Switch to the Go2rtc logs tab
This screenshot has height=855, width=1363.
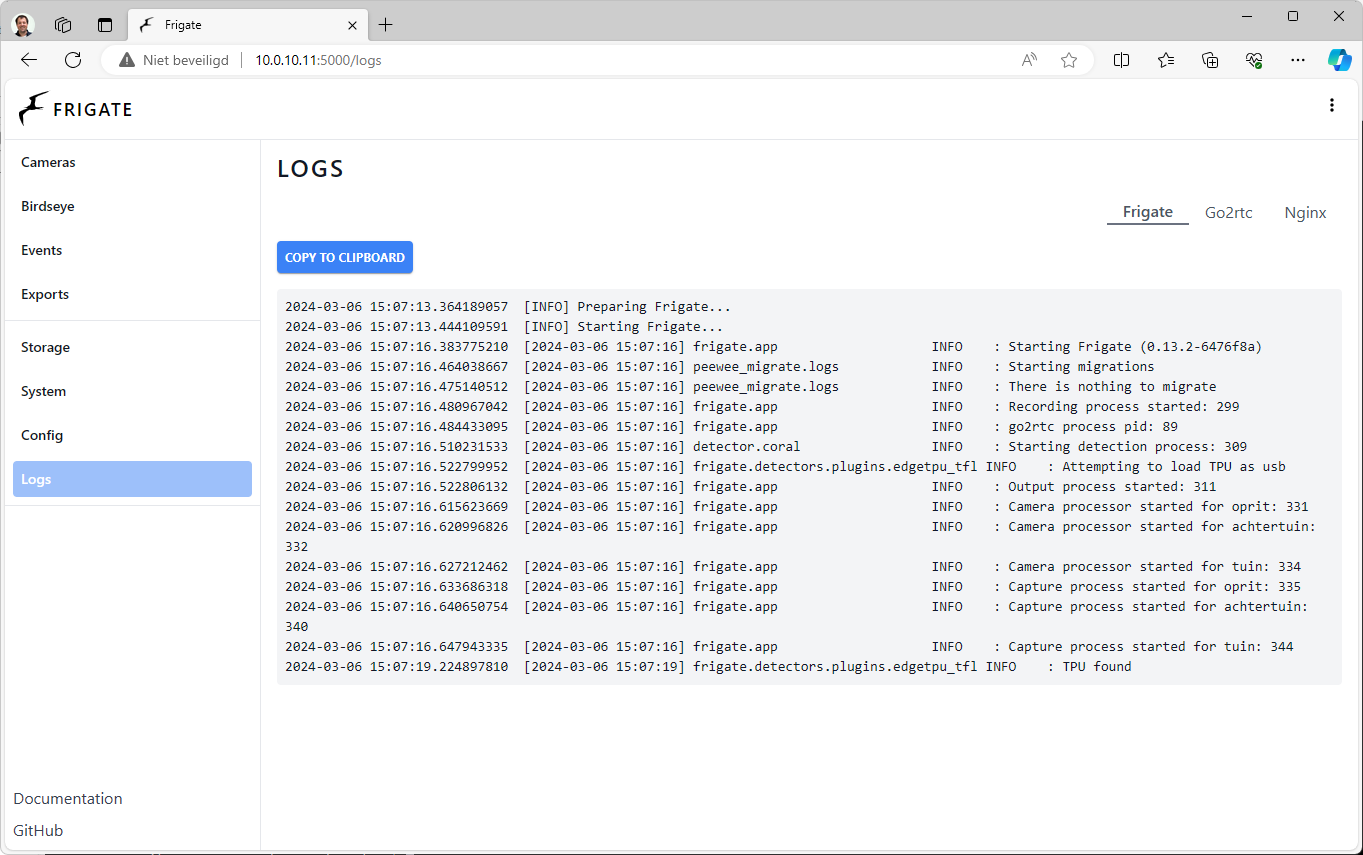[x=1228, y=212]
